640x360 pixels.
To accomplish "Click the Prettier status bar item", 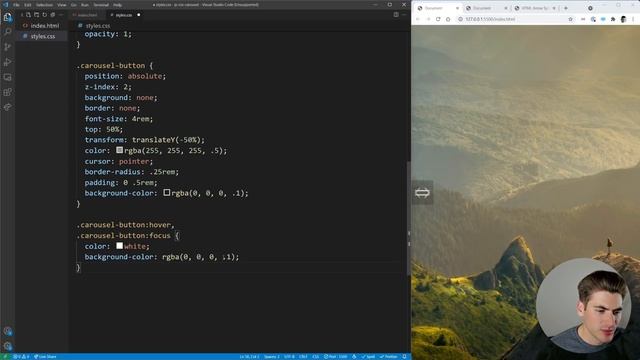I will pyautogui.click(x=389, y=357).
